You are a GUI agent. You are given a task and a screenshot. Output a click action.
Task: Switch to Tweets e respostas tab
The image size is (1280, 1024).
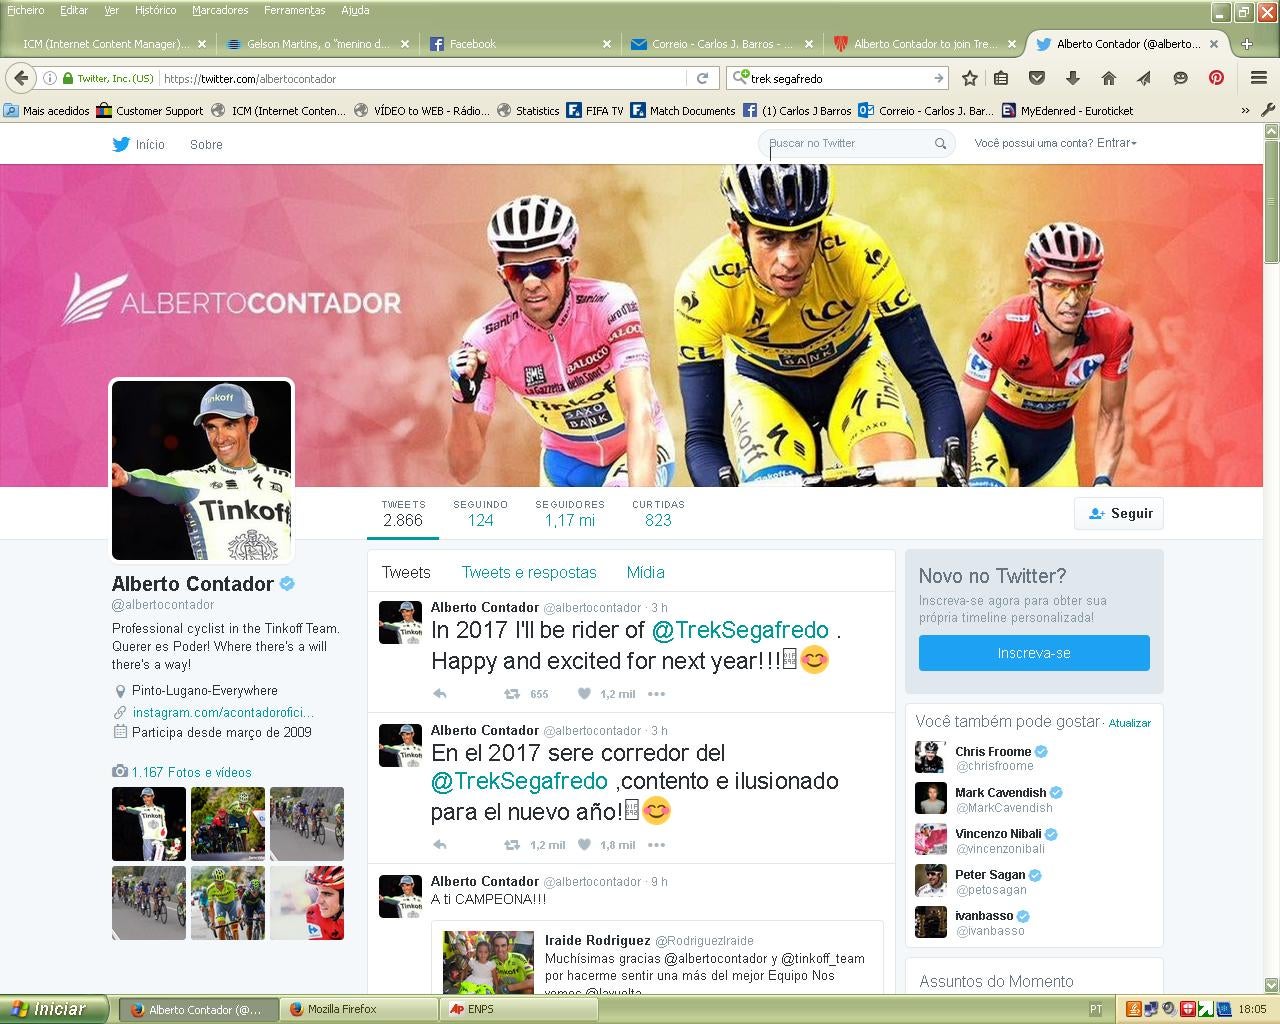(528, 572)
